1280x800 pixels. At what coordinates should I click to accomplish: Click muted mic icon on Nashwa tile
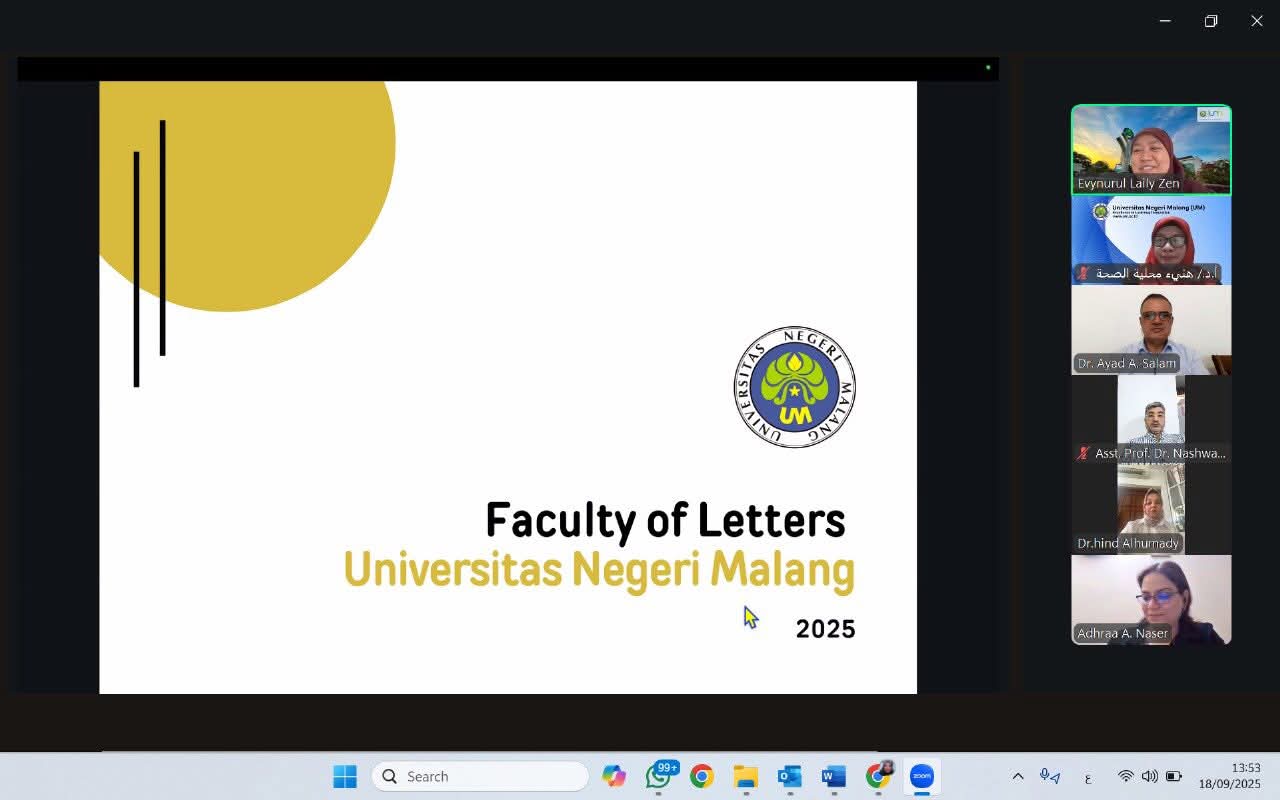point(1083,453)
